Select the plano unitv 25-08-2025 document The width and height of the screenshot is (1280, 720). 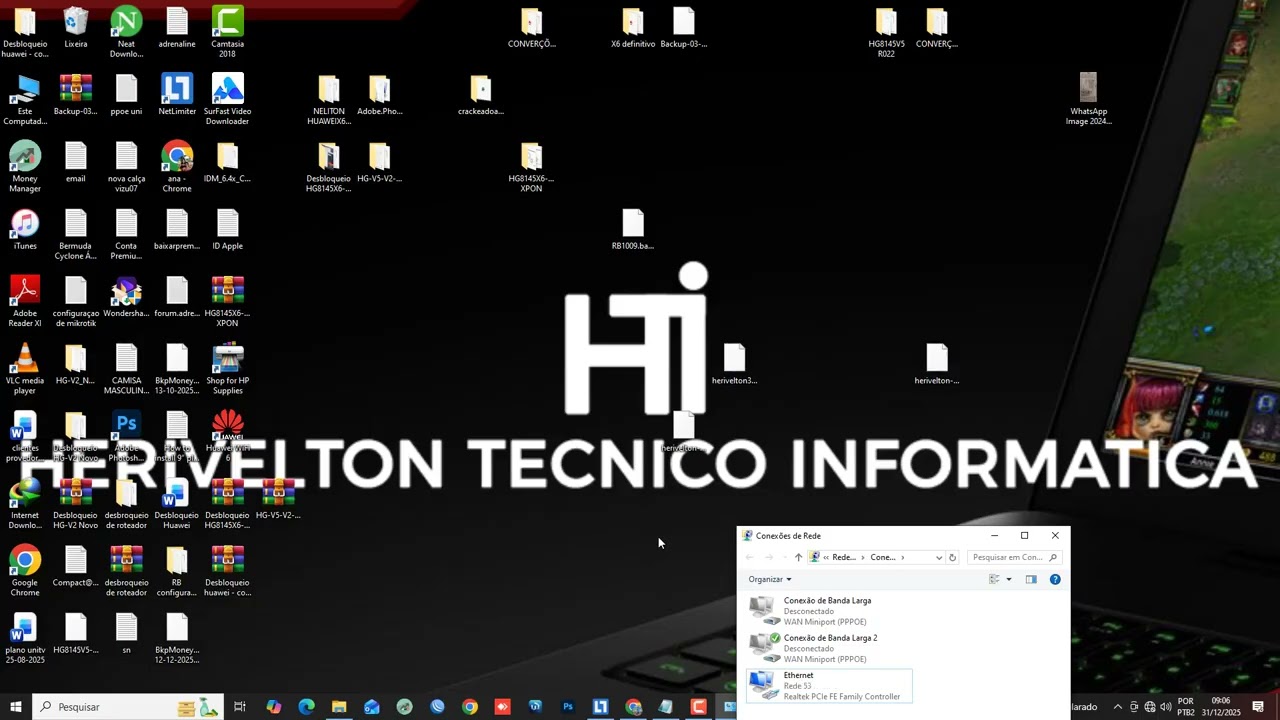click(25, 637)
